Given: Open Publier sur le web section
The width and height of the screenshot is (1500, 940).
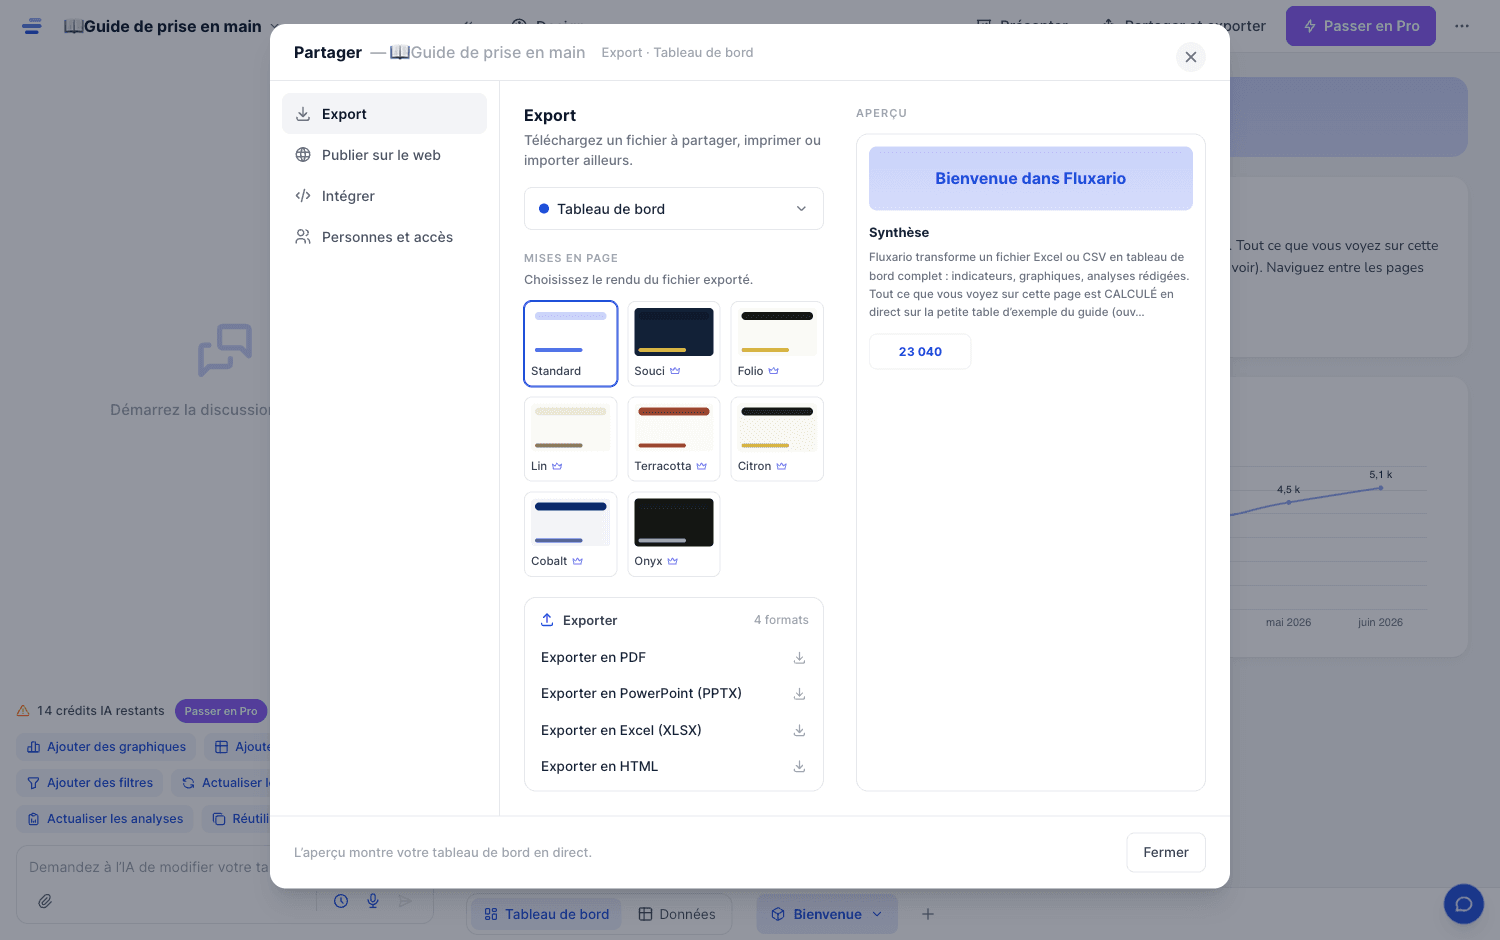Looking at the screenshot, I should (384, 155).
